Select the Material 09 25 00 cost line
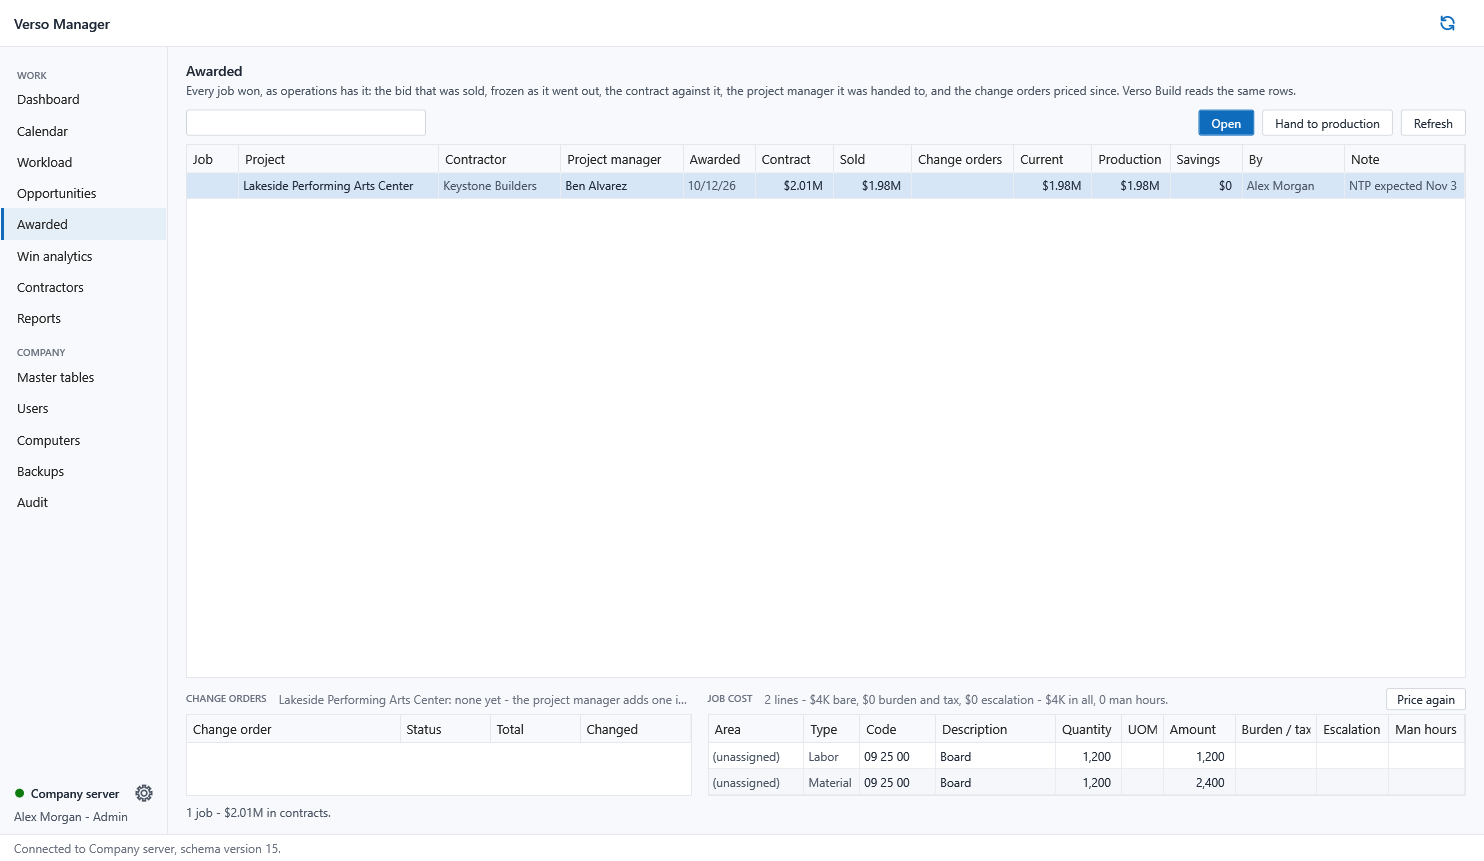 [x=1086, y=782]
